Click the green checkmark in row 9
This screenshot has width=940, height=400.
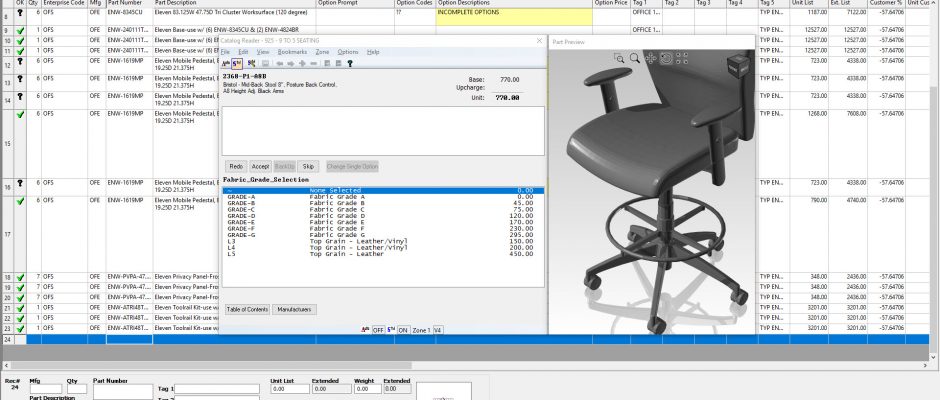pyautogui.click(x=21, y=32)
